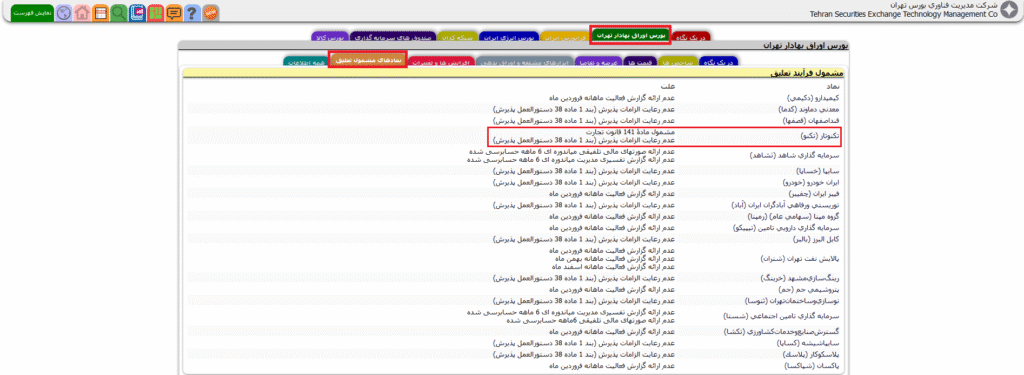This screenshot has height=375, width=1024.
Task: Open the blue chart report icon
Action: tap(137, 12)
